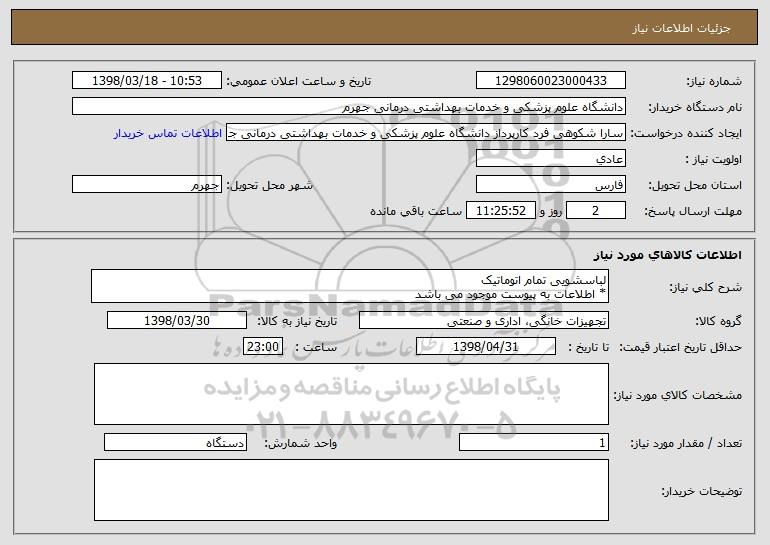Click the شهر محل تحویل field جهرم
Viewport: 770px width, 545px height.
point(147,185)
